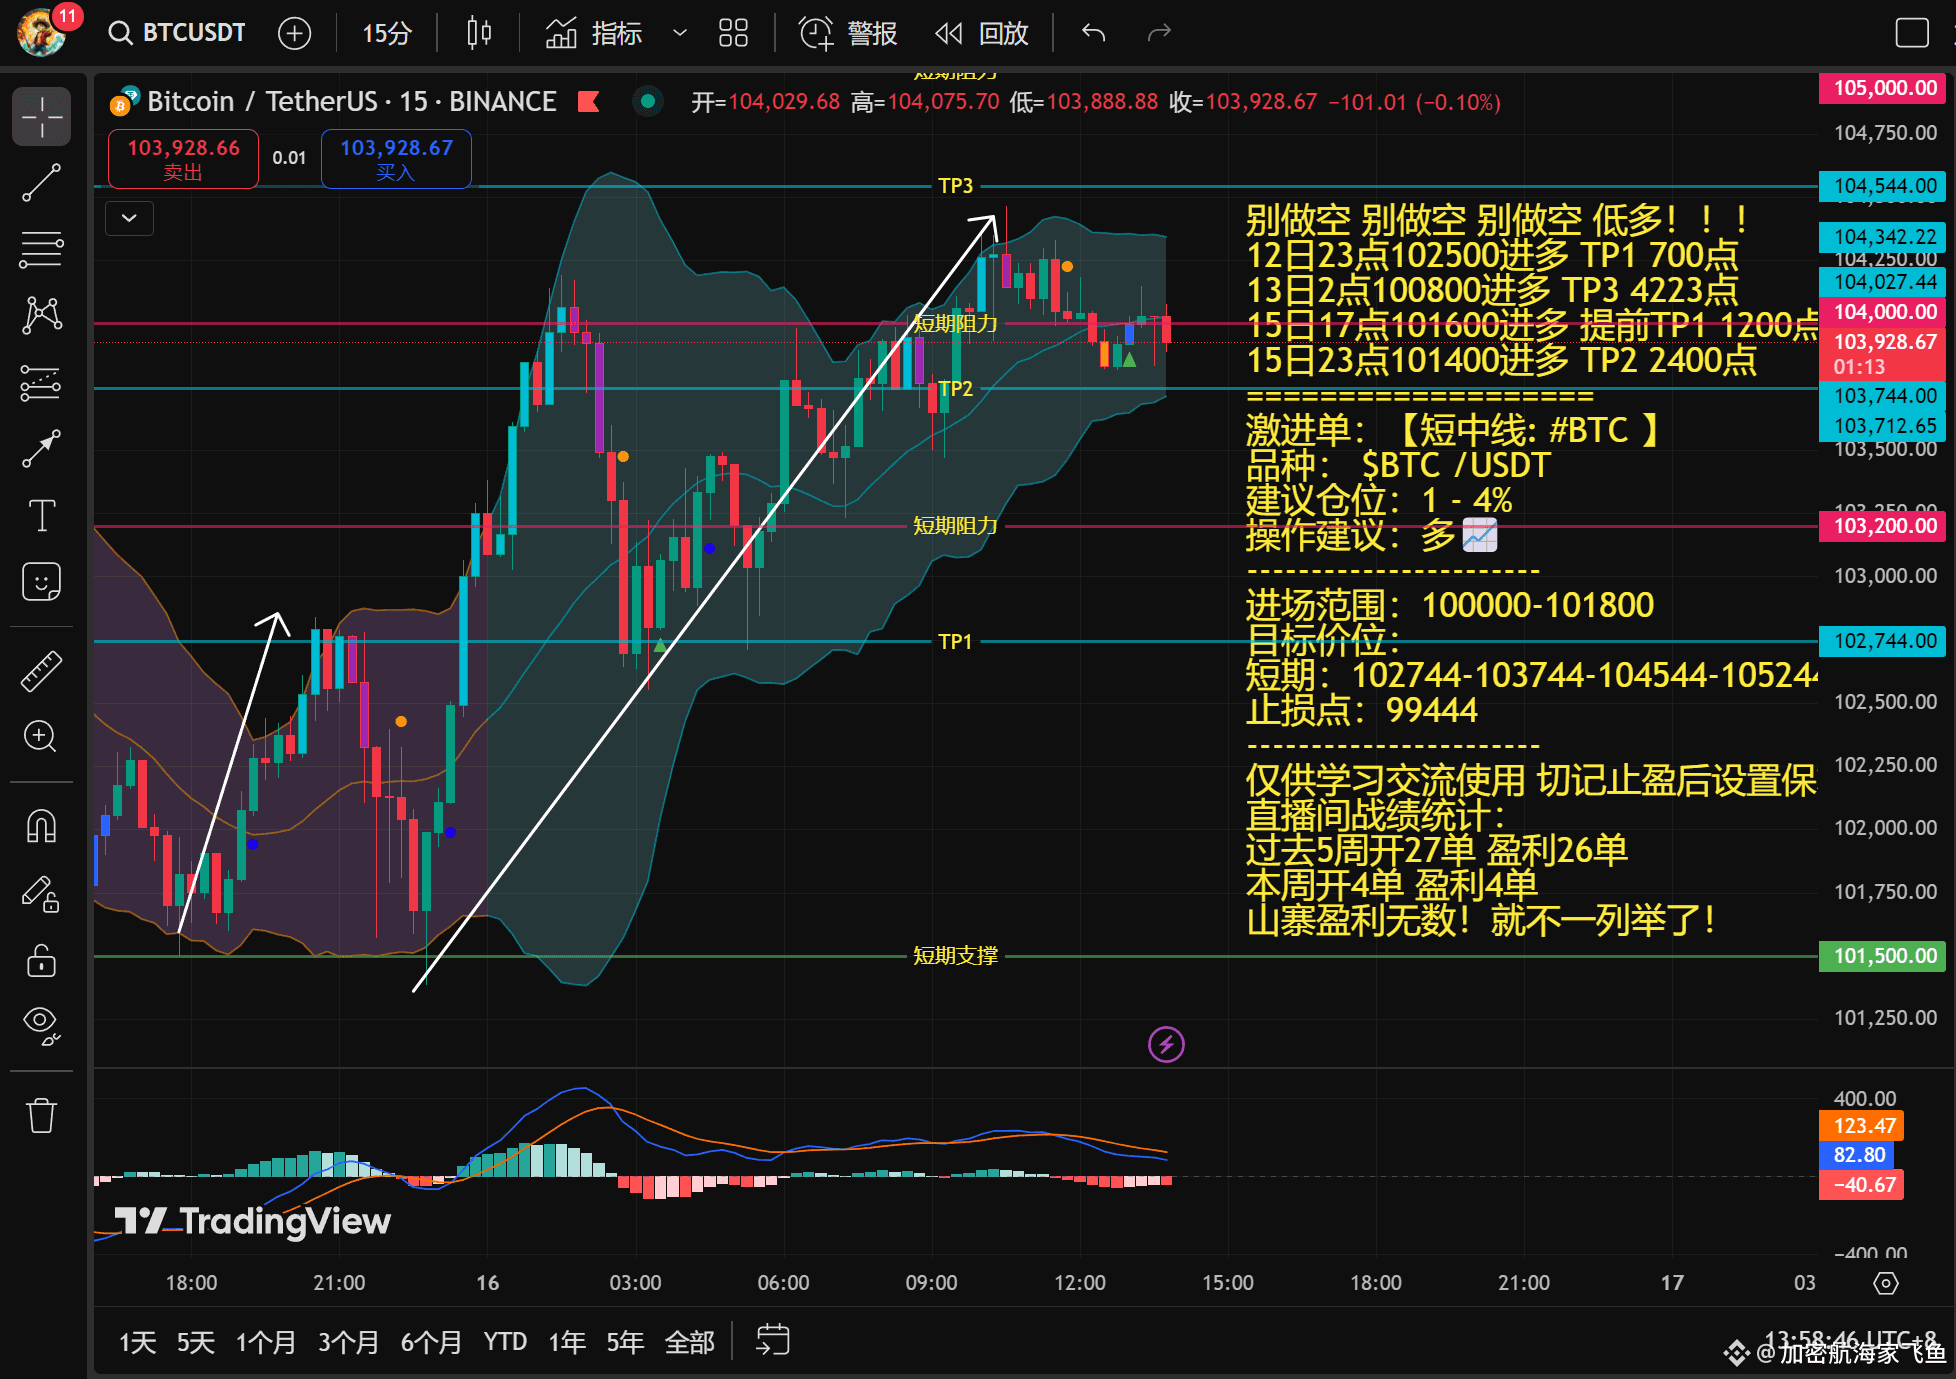
Task: Open the go to date calendar icon
Action: point(773,1340)
